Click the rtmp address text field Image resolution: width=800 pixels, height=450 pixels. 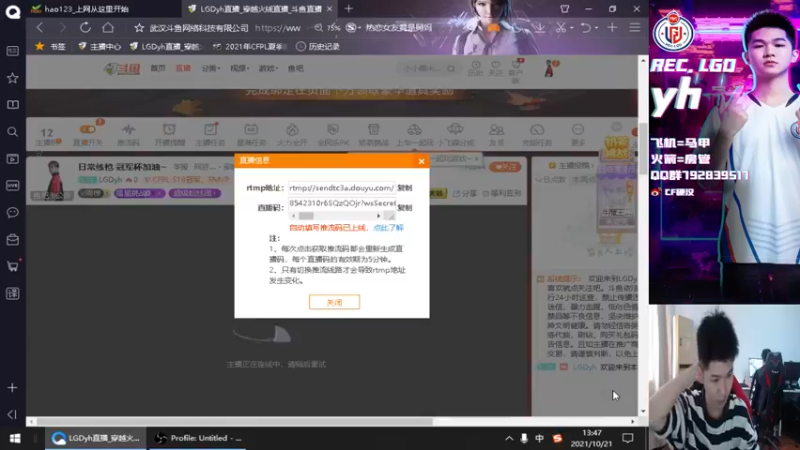(342, 188)
